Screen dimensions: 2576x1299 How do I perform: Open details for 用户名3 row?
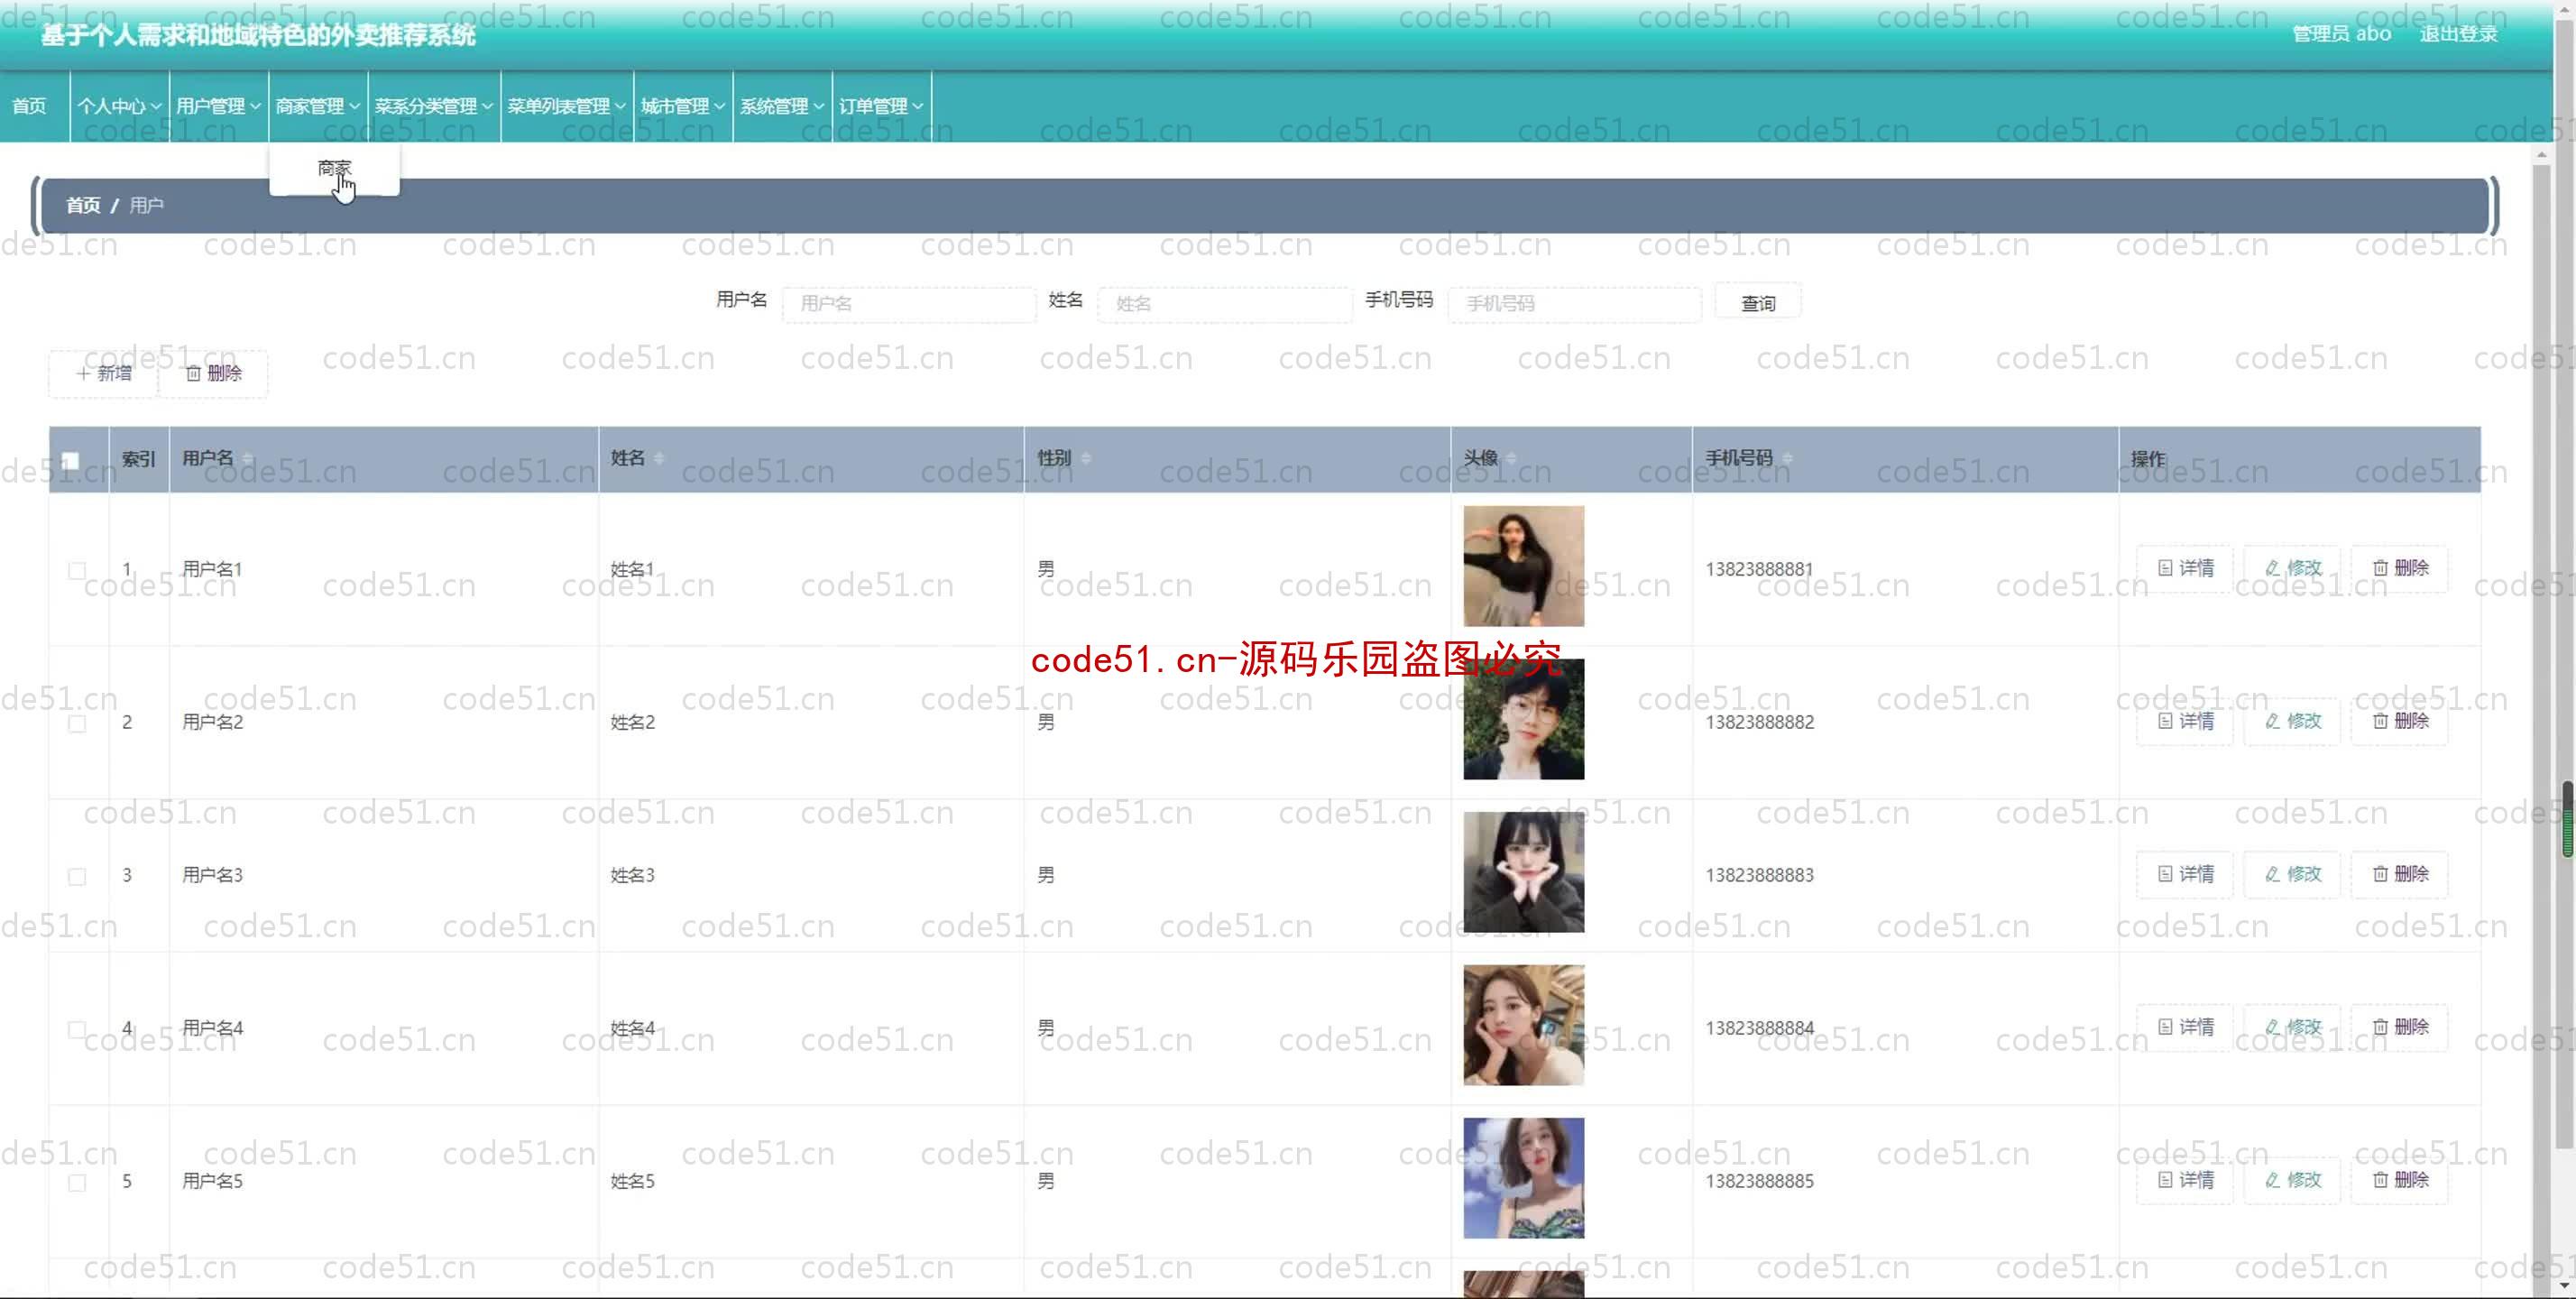[x=2185, y=874]
